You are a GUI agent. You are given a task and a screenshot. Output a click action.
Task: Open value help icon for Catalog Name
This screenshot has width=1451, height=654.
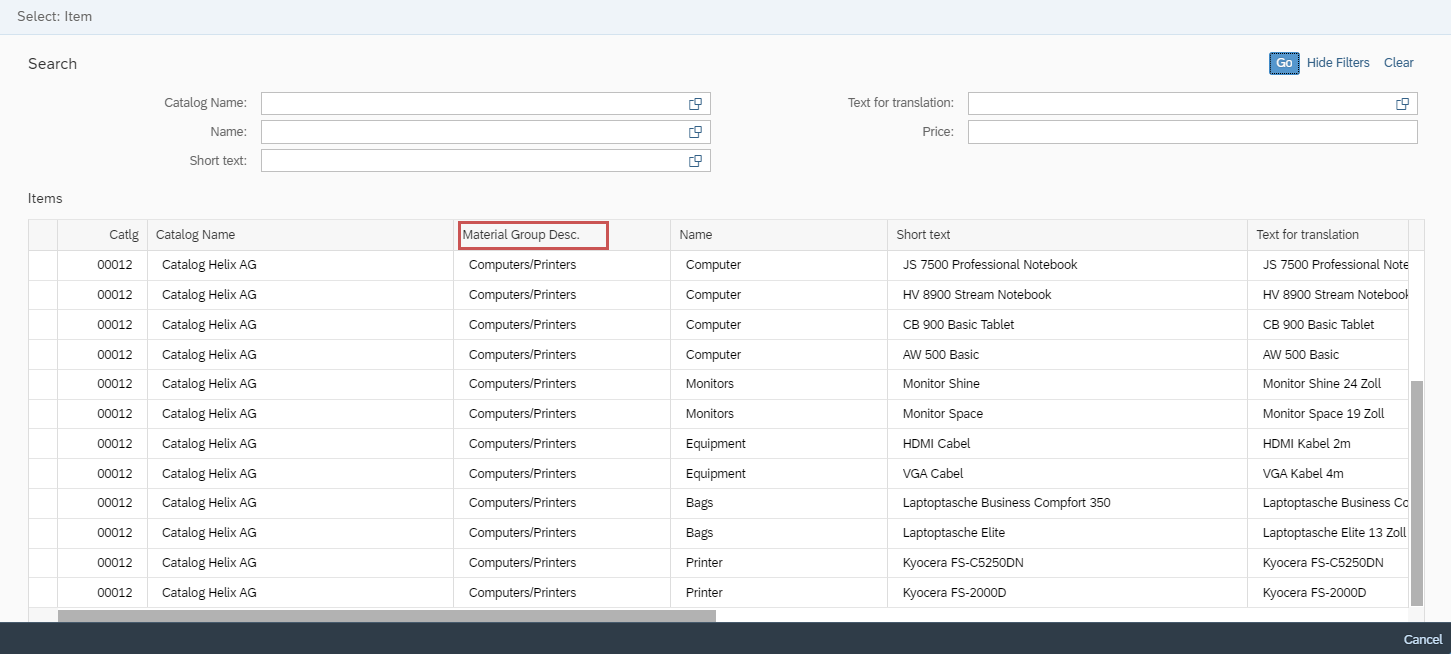pos(695,104)
